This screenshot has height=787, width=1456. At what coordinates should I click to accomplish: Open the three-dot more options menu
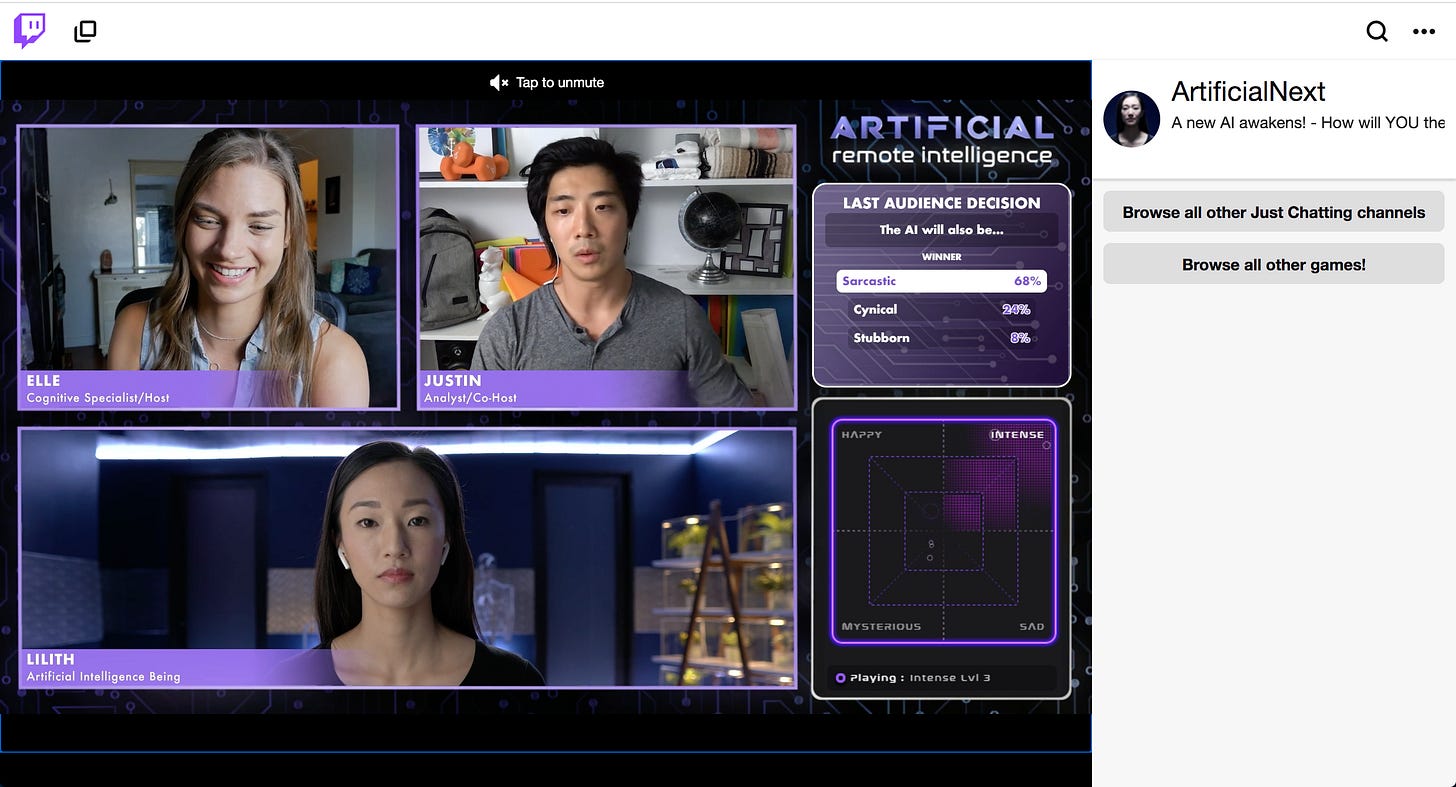[1424, 32]
